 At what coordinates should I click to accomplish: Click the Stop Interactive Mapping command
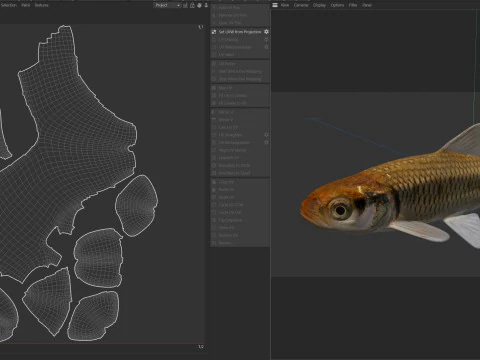click(240, 79)
